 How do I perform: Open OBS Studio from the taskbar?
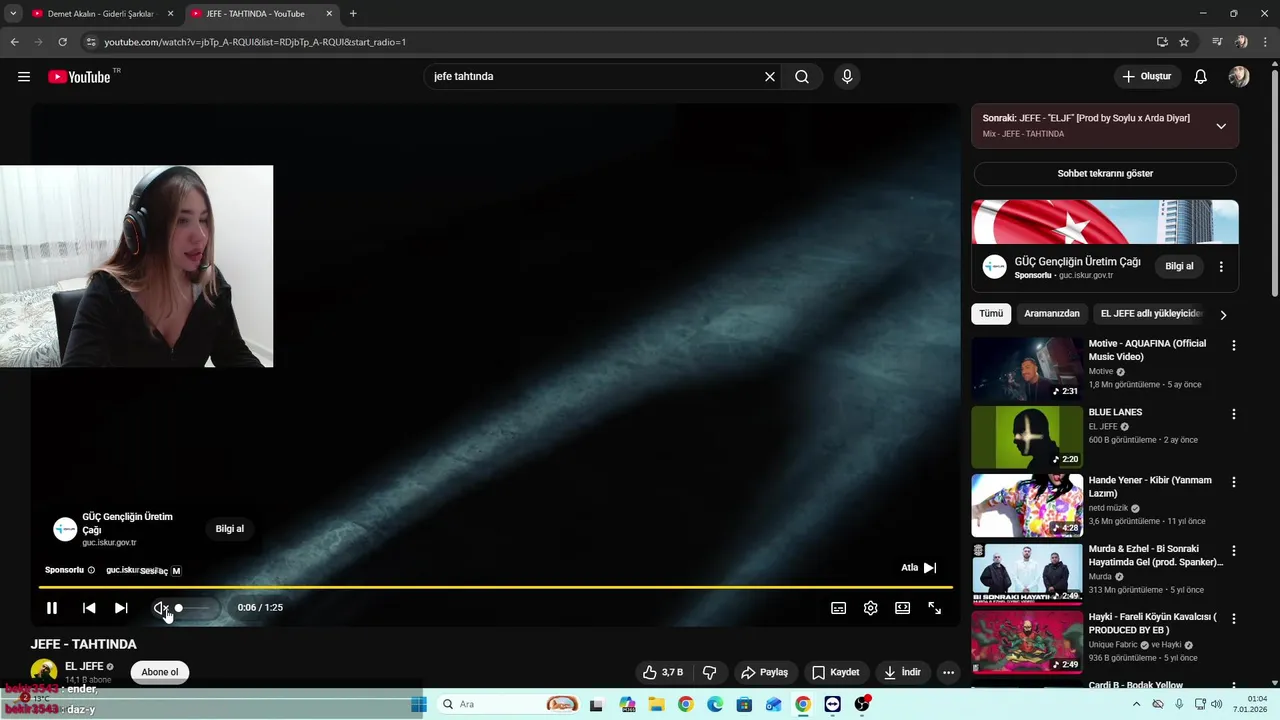(x=862, y=705)
